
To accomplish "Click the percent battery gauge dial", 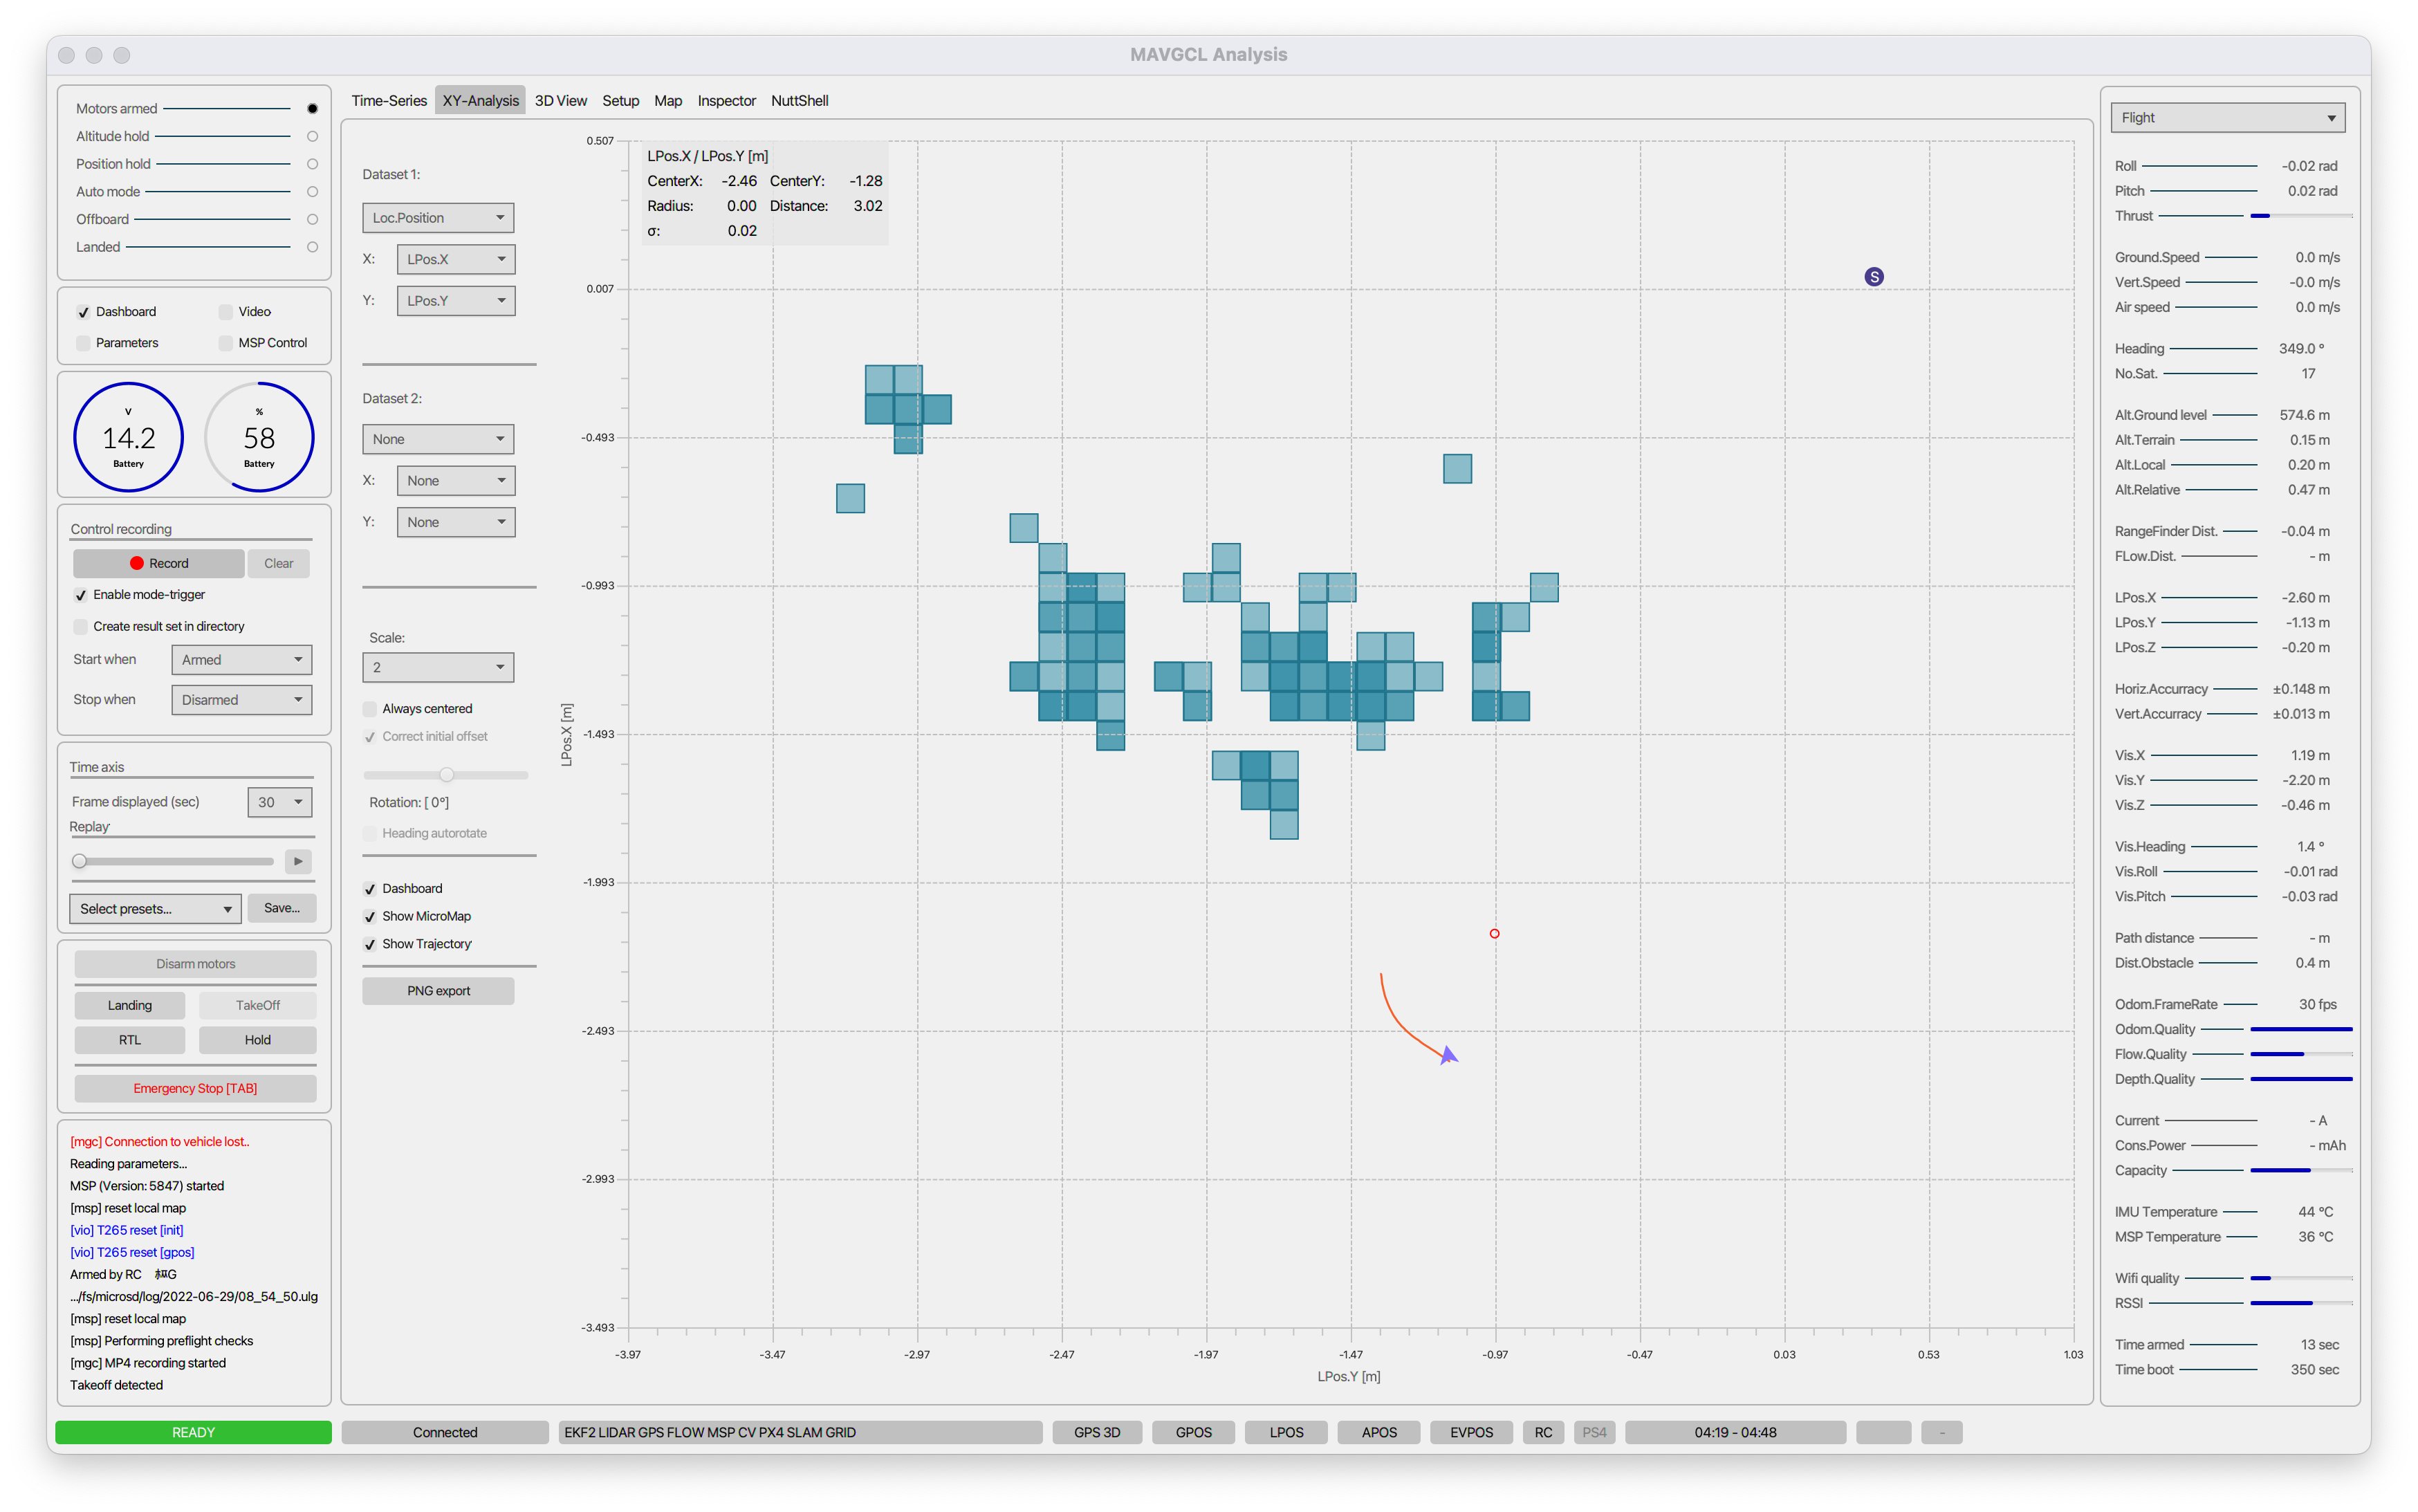I will pos(259,437).
